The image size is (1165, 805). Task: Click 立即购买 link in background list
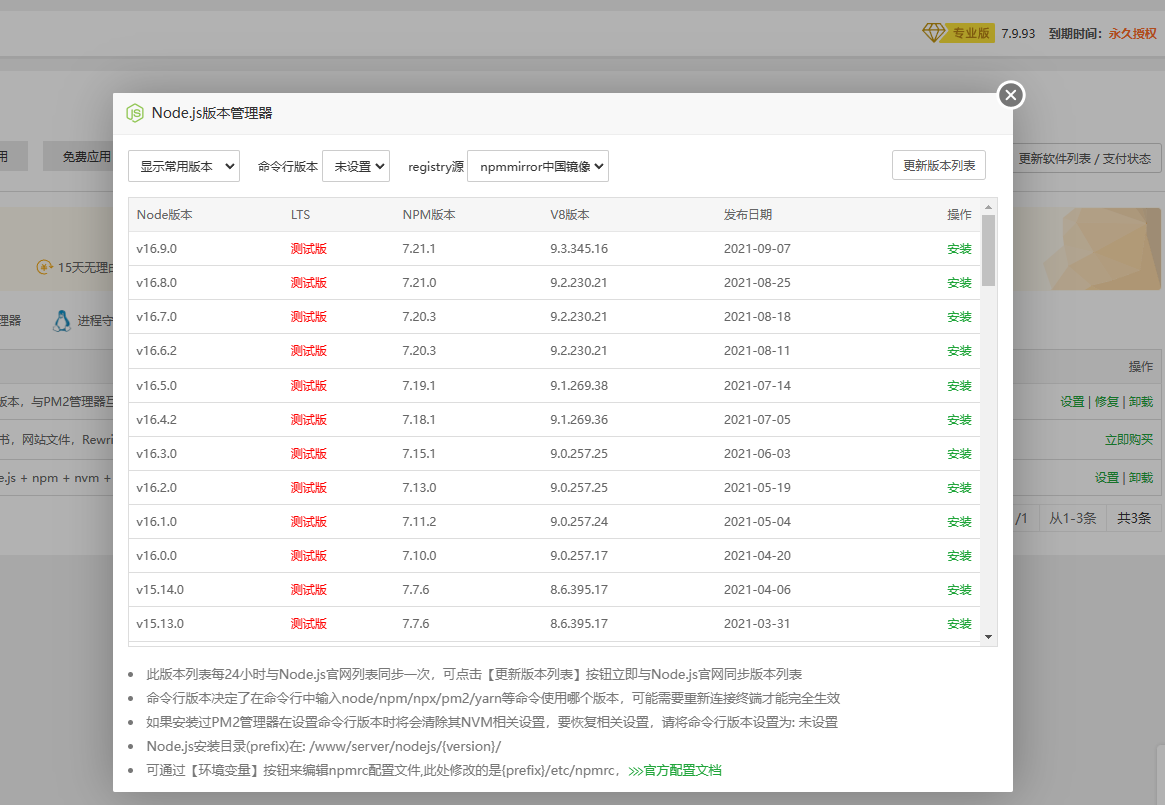point(1129,439)
